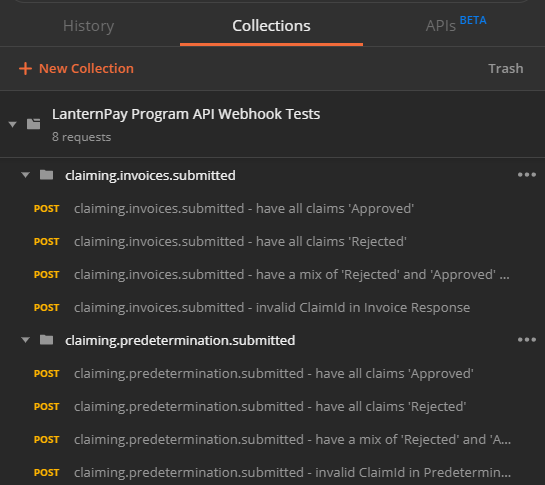Viewport: 545px width, 485px height.
Task: Select invoices request invalid ClaimId in Invoice Response
Action: pos(272,308)
